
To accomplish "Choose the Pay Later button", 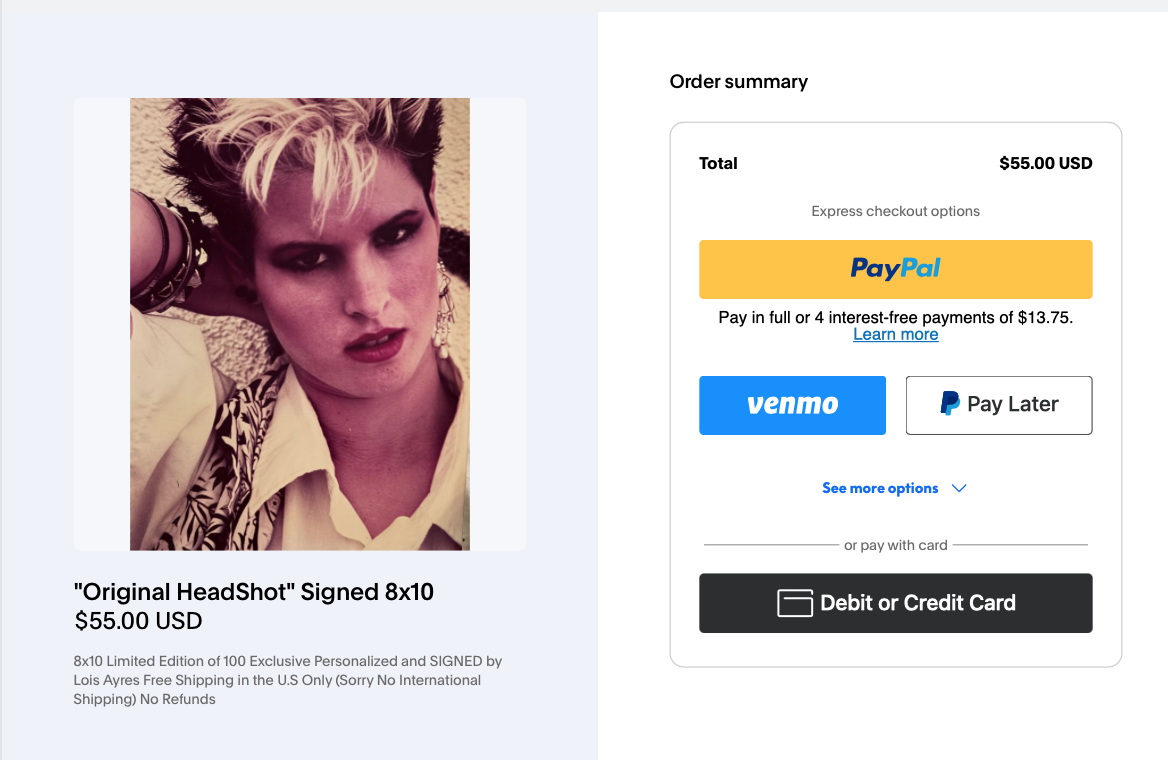I will 999,405.
